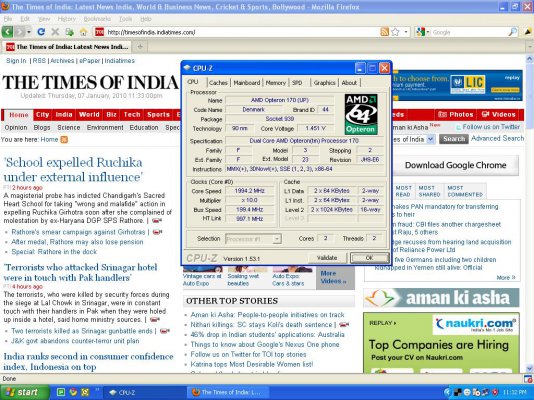Click the Google search input field
Viewport: 534px width, 400px height.
(x=469, y=32)
